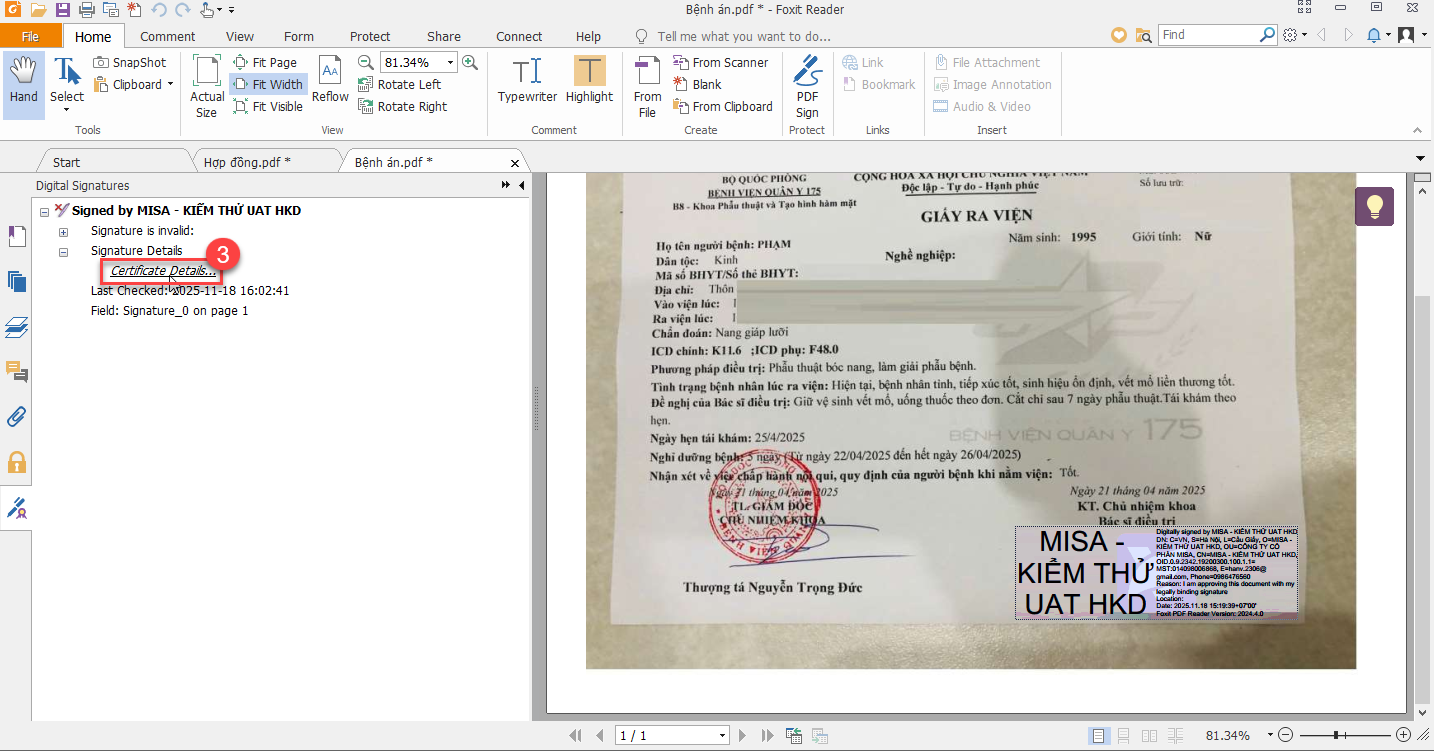Choose Fit Visible view
1434x751 pixels.
pyautogui.click(x=268, y=106)
